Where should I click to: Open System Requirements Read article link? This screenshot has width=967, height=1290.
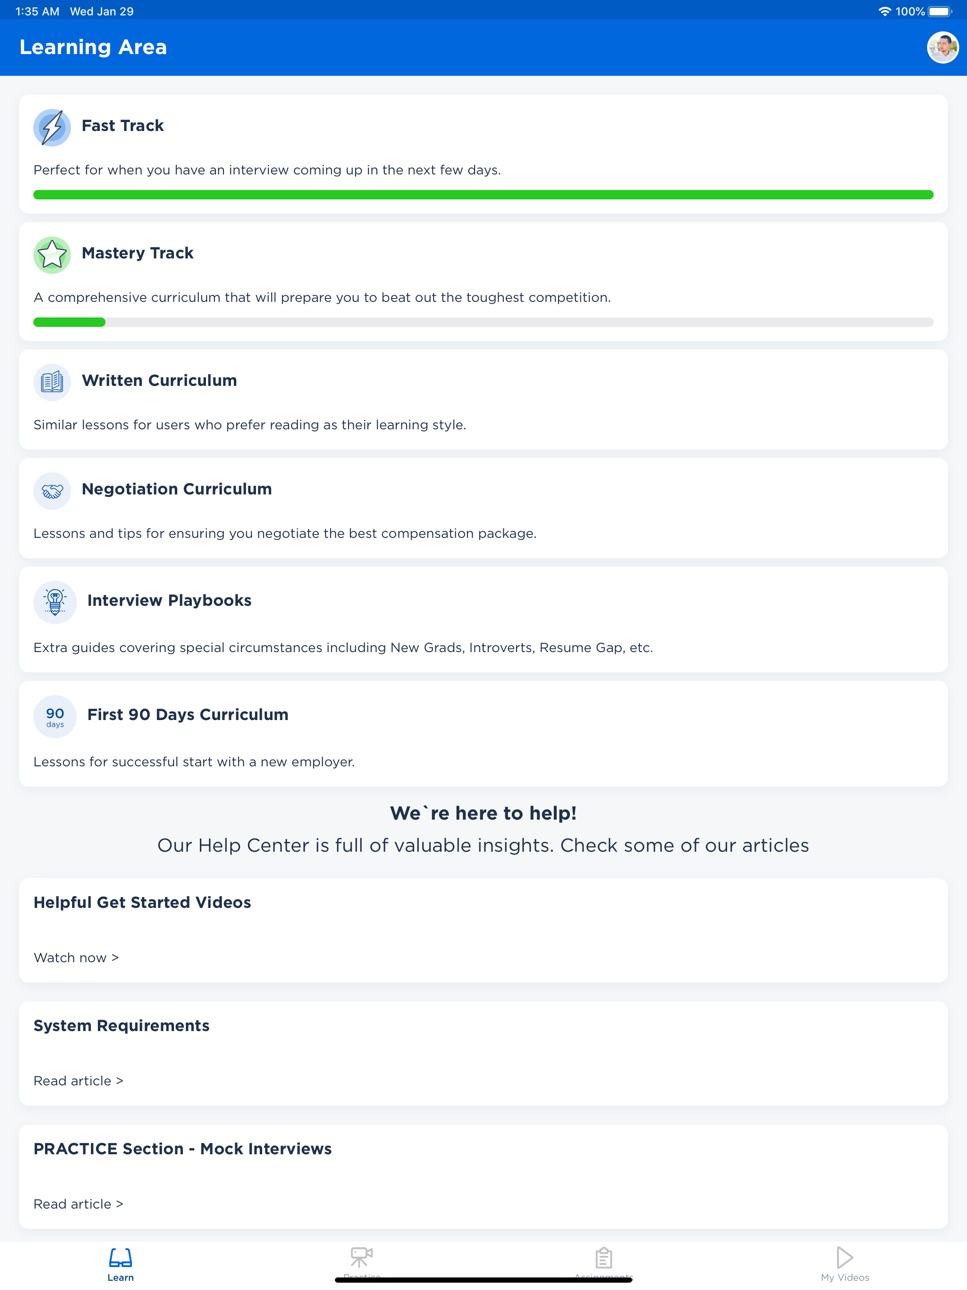tap(78, 1081)
